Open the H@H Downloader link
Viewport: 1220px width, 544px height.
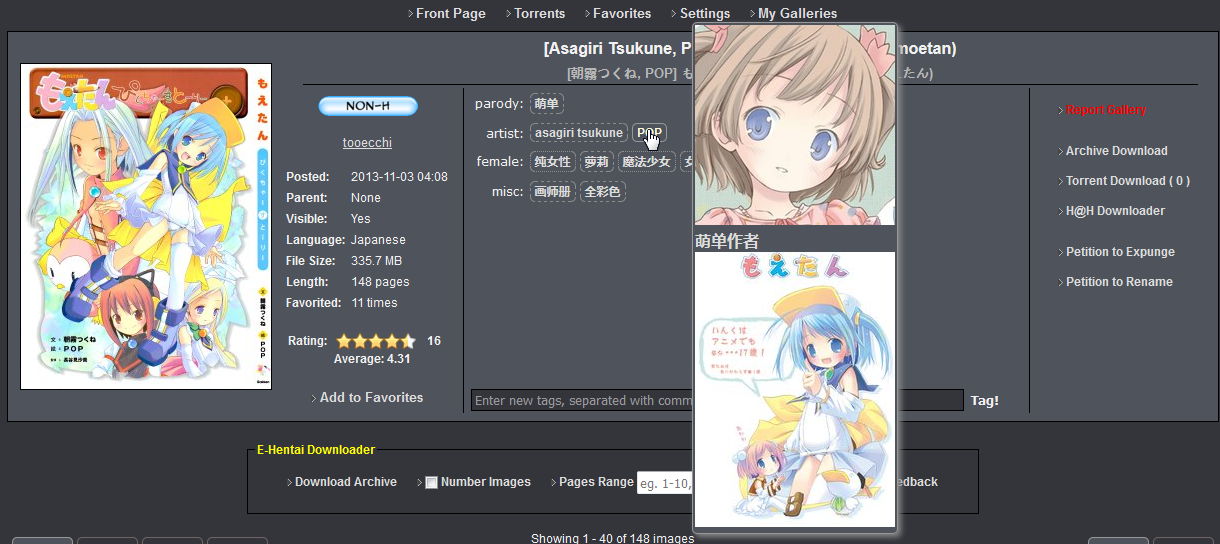point(1115,211)
